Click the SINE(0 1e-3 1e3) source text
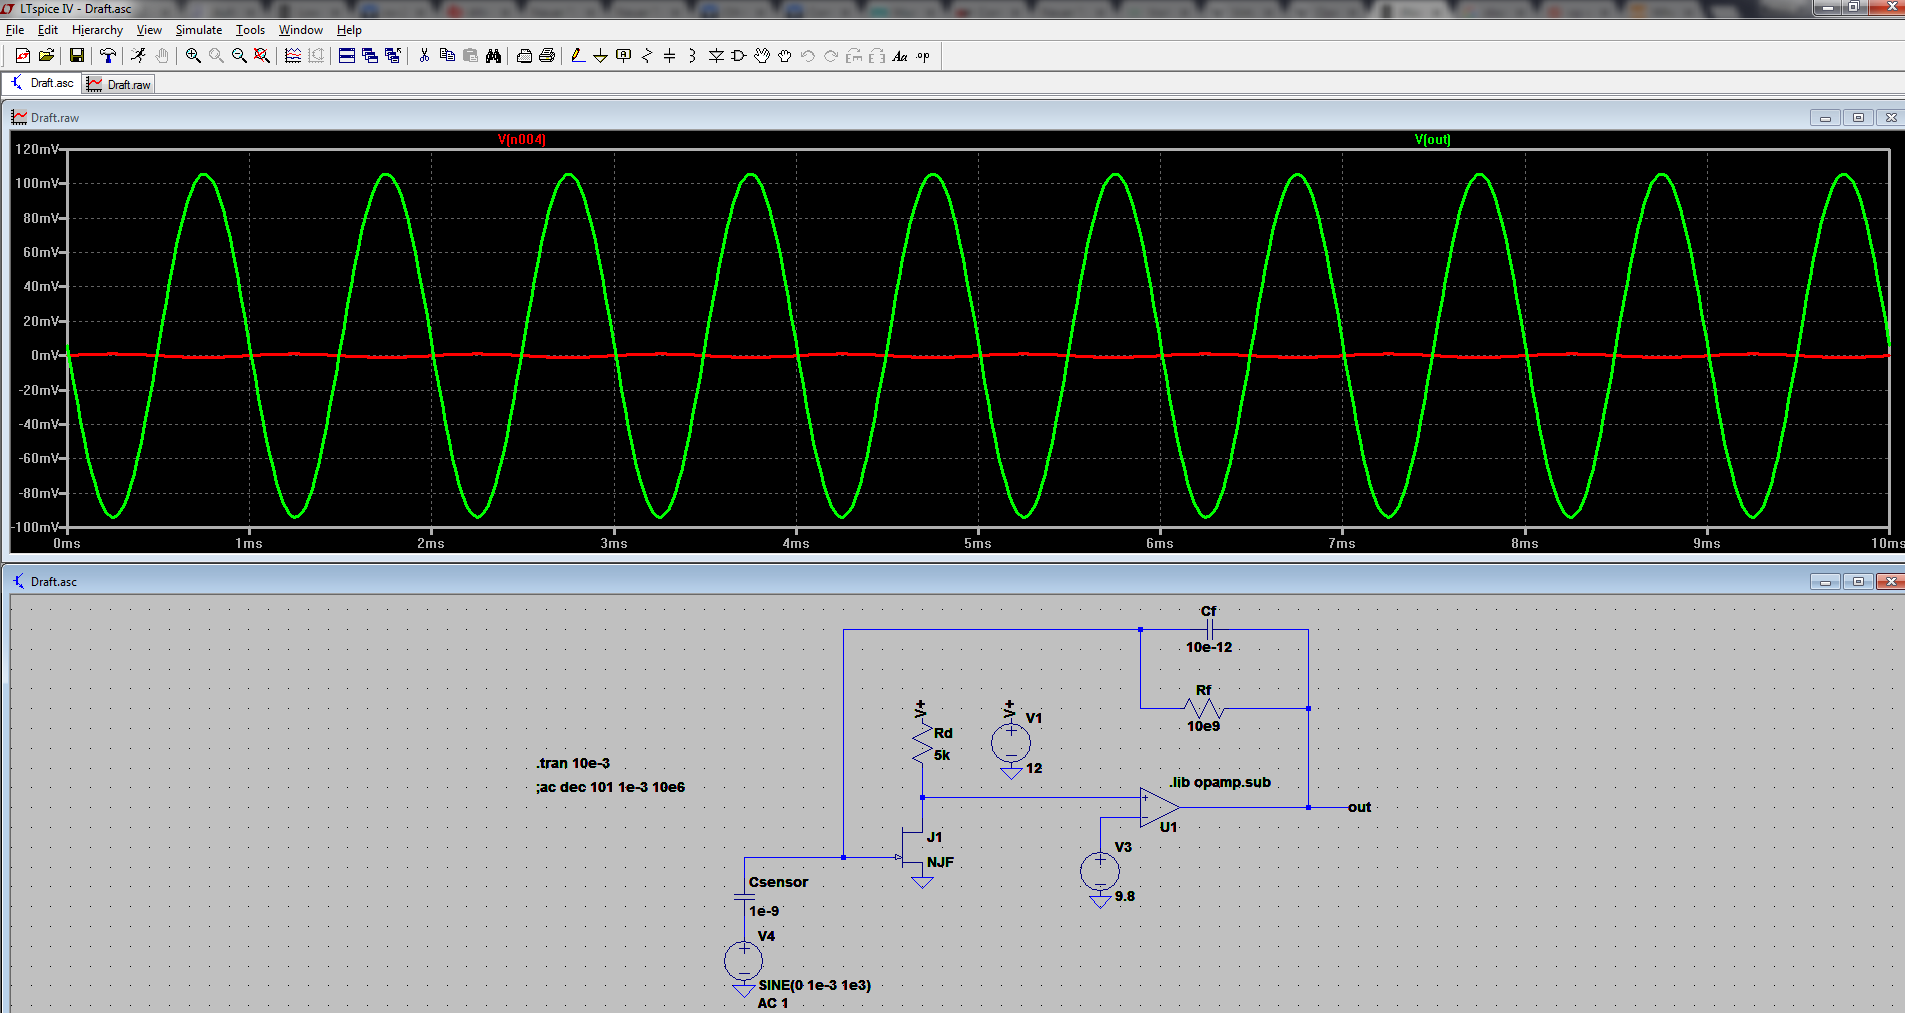 814,985
